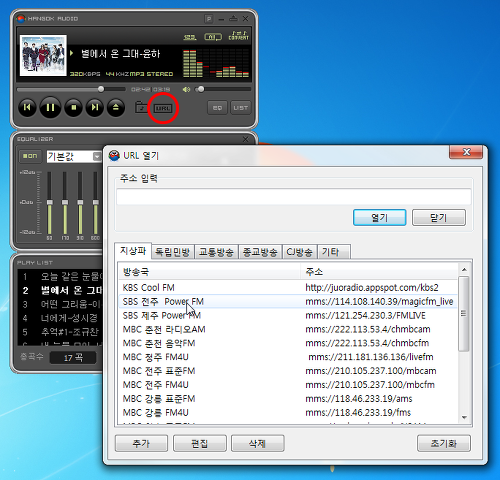This screenshot has height=480, width=500.
Task: Click the eject button
Action: [x=116, y=107]
